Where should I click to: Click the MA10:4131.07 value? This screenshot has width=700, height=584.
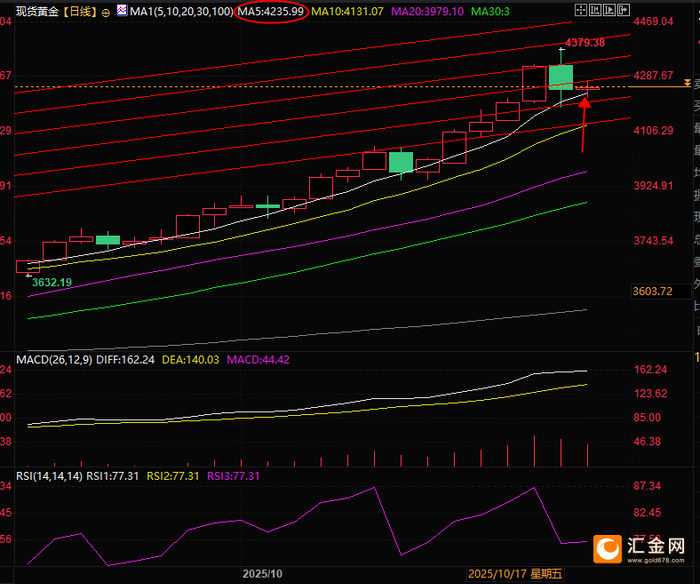point(347,11)
